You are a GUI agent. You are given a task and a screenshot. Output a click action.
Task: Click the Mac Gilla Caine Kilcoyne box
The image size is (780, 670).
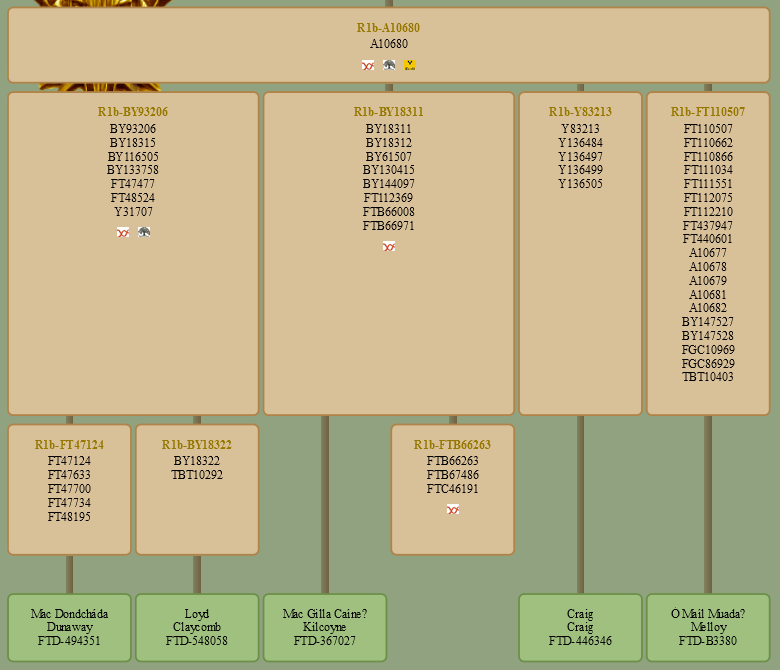pyautogui.click(x=325, y=627)
